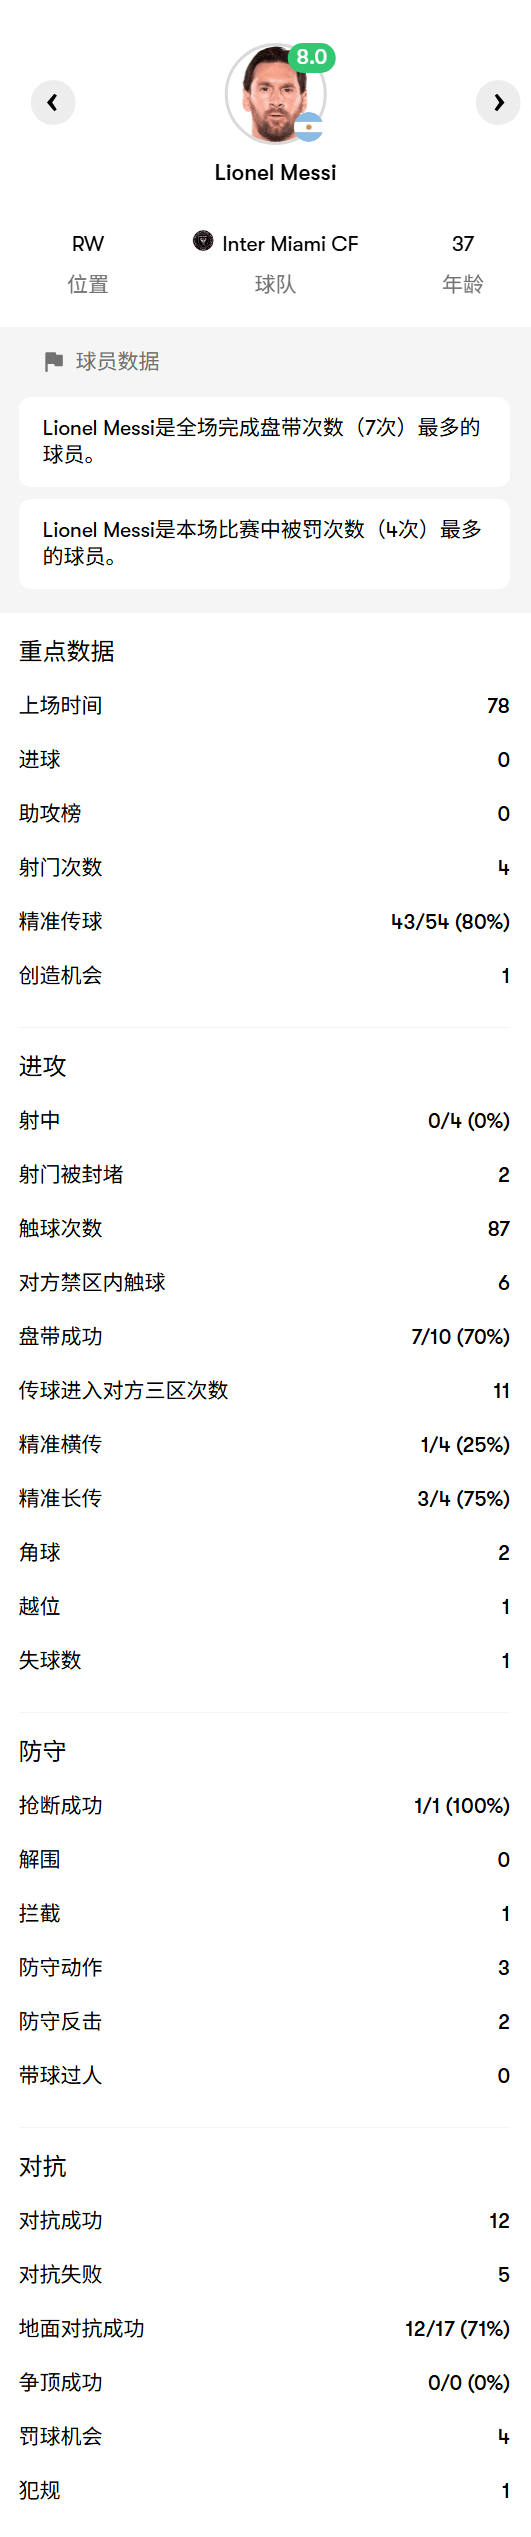Tap the 重点数据 section header
The image size is (531, 2537).
tap(67, 652)
